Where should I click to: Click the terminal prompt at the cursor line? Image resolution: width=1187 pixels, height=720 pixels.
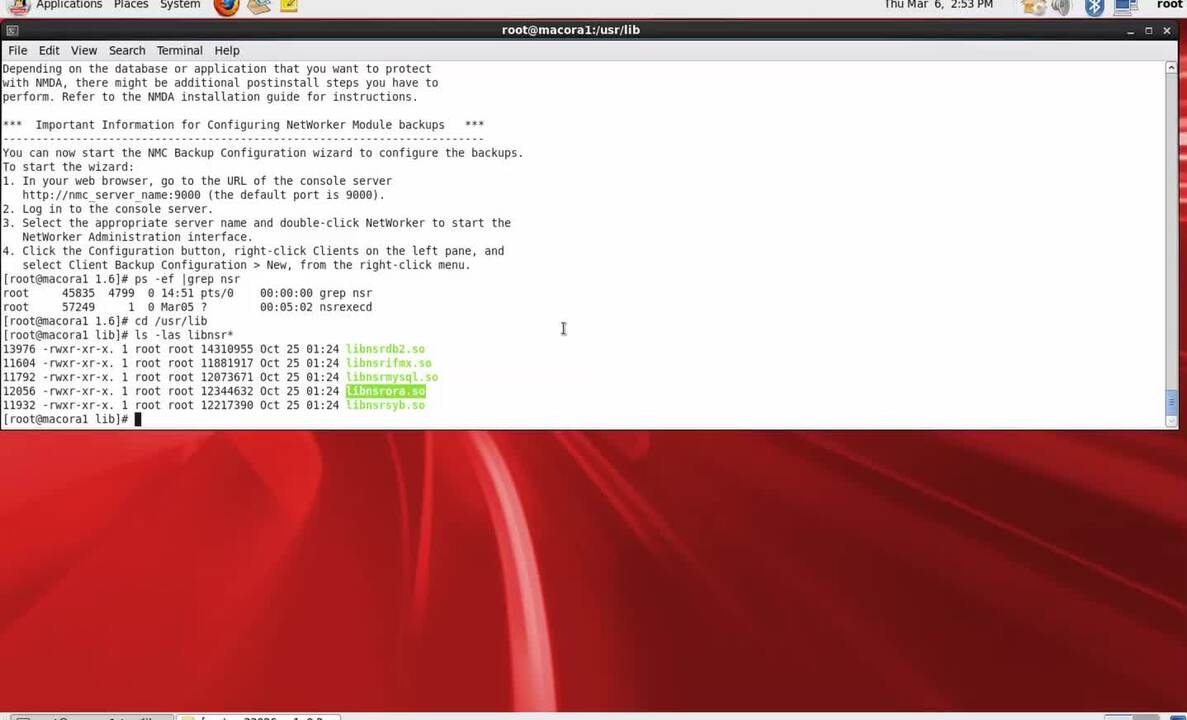(x=66, y=419)
